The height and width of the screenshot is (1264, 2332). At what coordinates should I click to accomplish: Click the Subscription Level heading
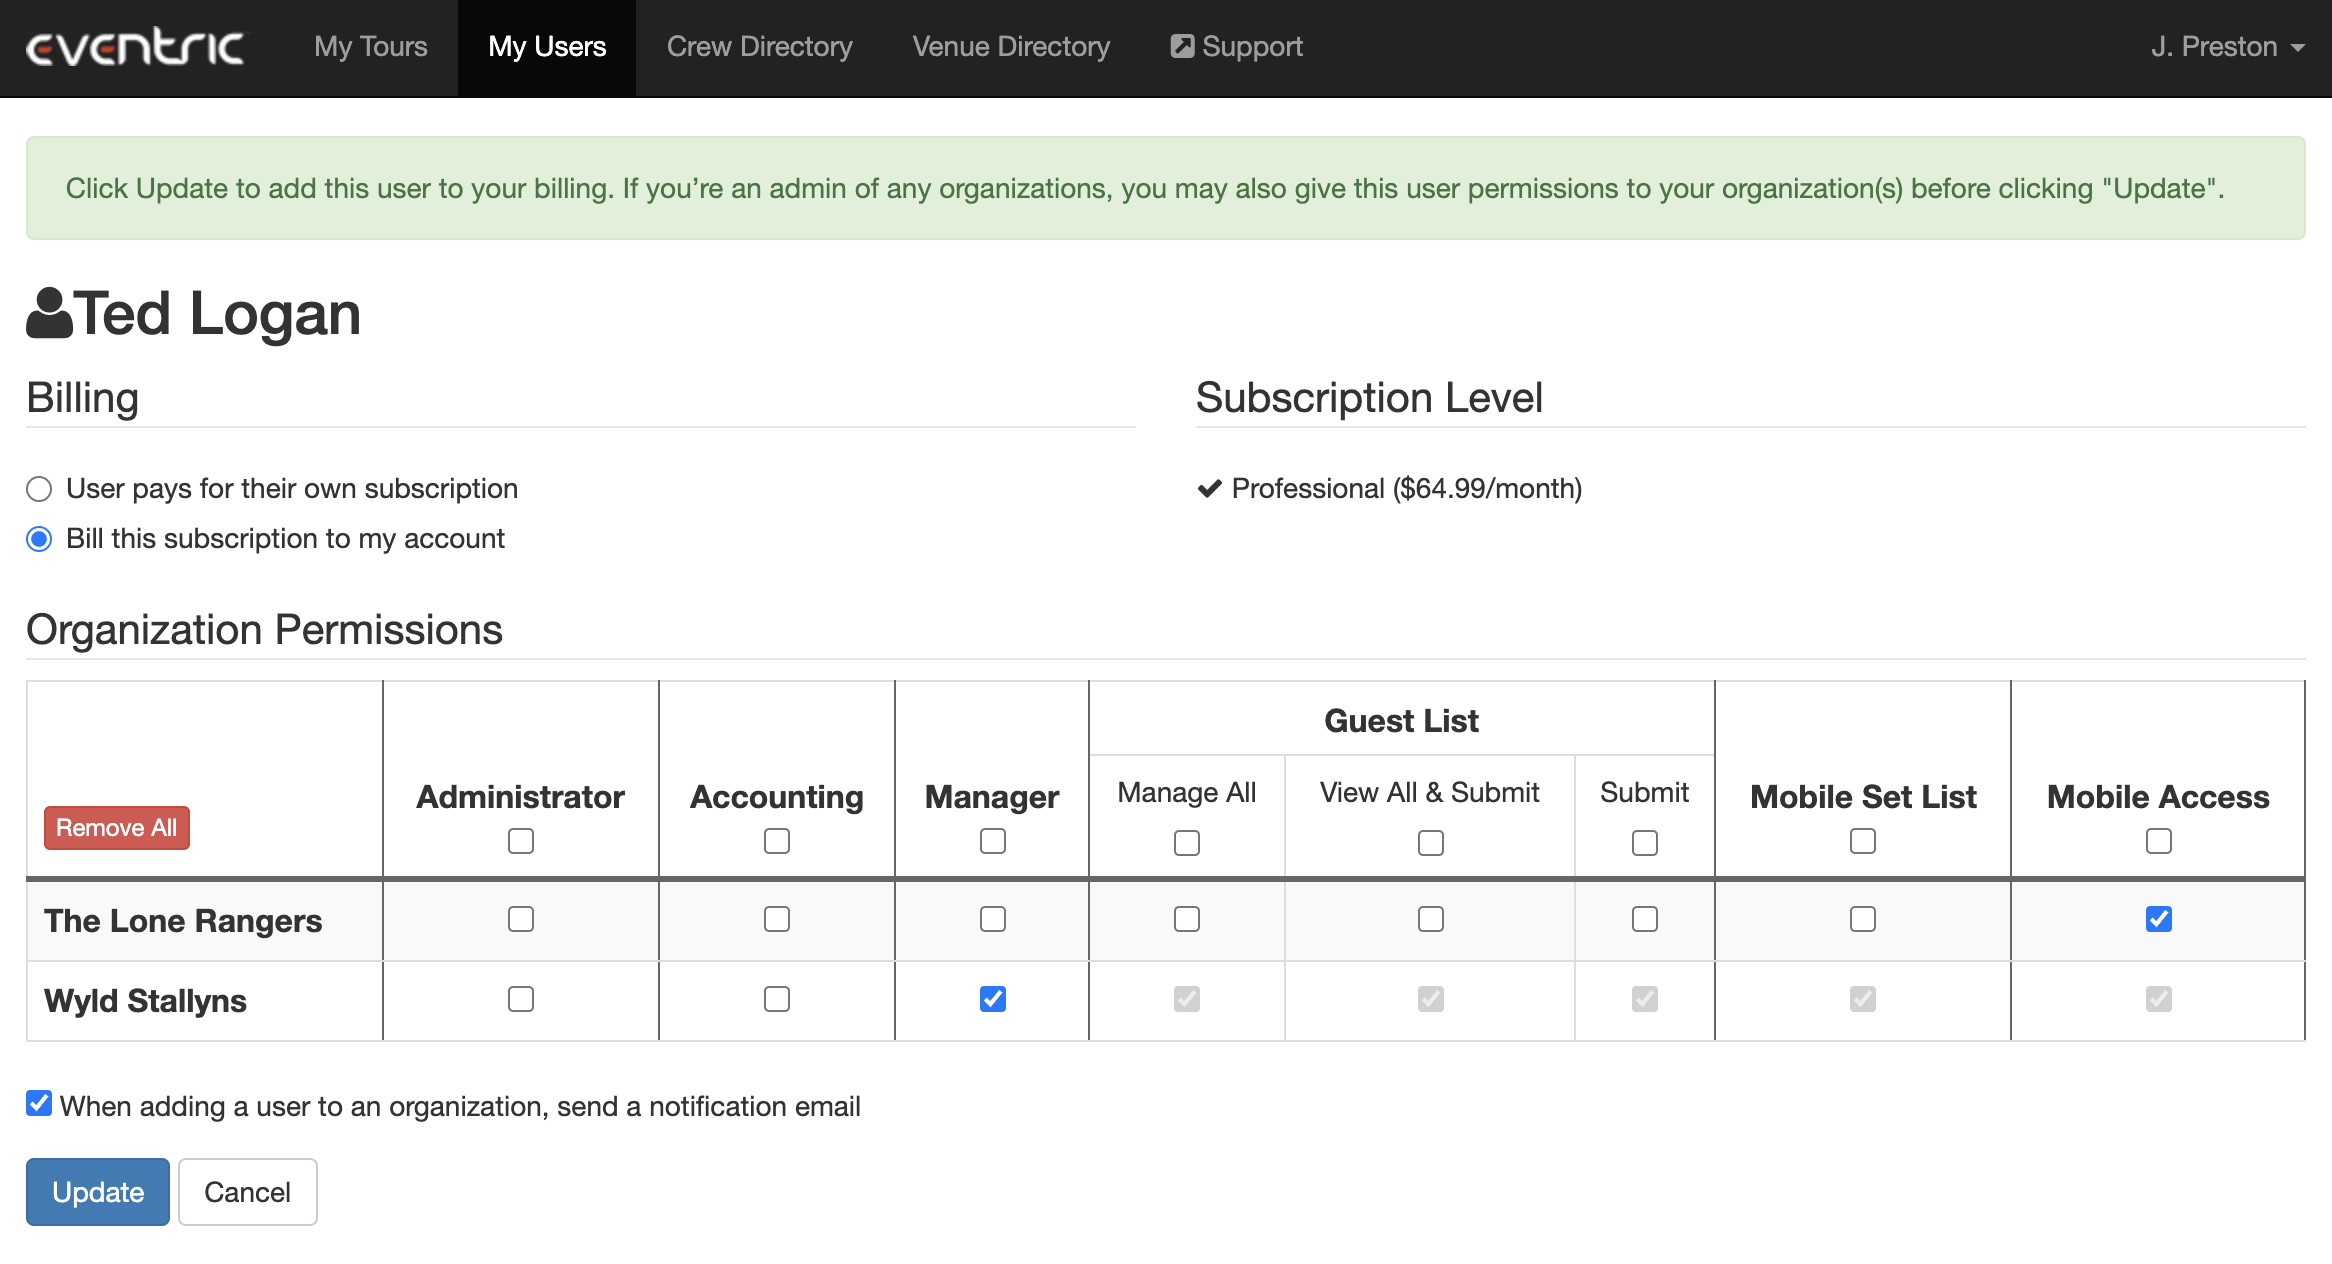[x=1369, y=398]
